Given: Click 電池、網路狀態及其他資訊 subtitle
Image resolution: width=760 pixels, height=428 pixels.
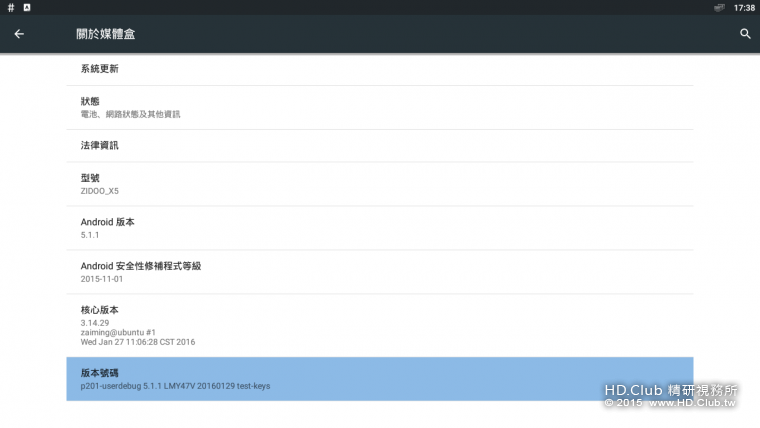Looking at the screenshot, I should (x=130, y=114).
